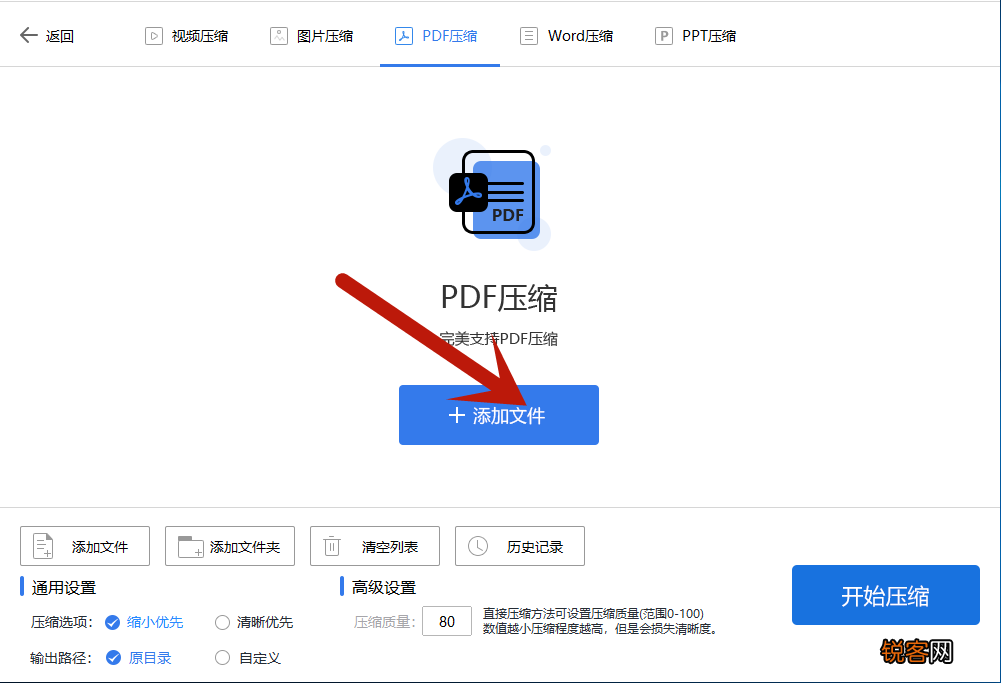Click the PDF icon in the tab bar

pyautogui.click(x=404, y=36)
